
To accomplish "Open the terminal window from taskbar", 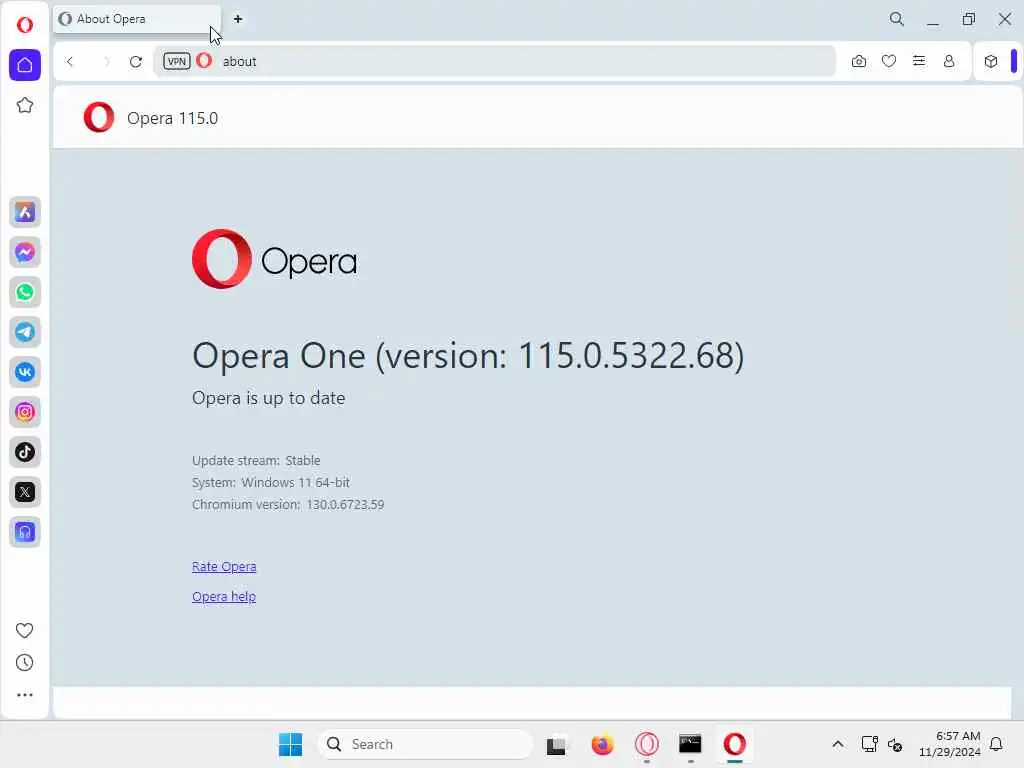I will point(690,744).
